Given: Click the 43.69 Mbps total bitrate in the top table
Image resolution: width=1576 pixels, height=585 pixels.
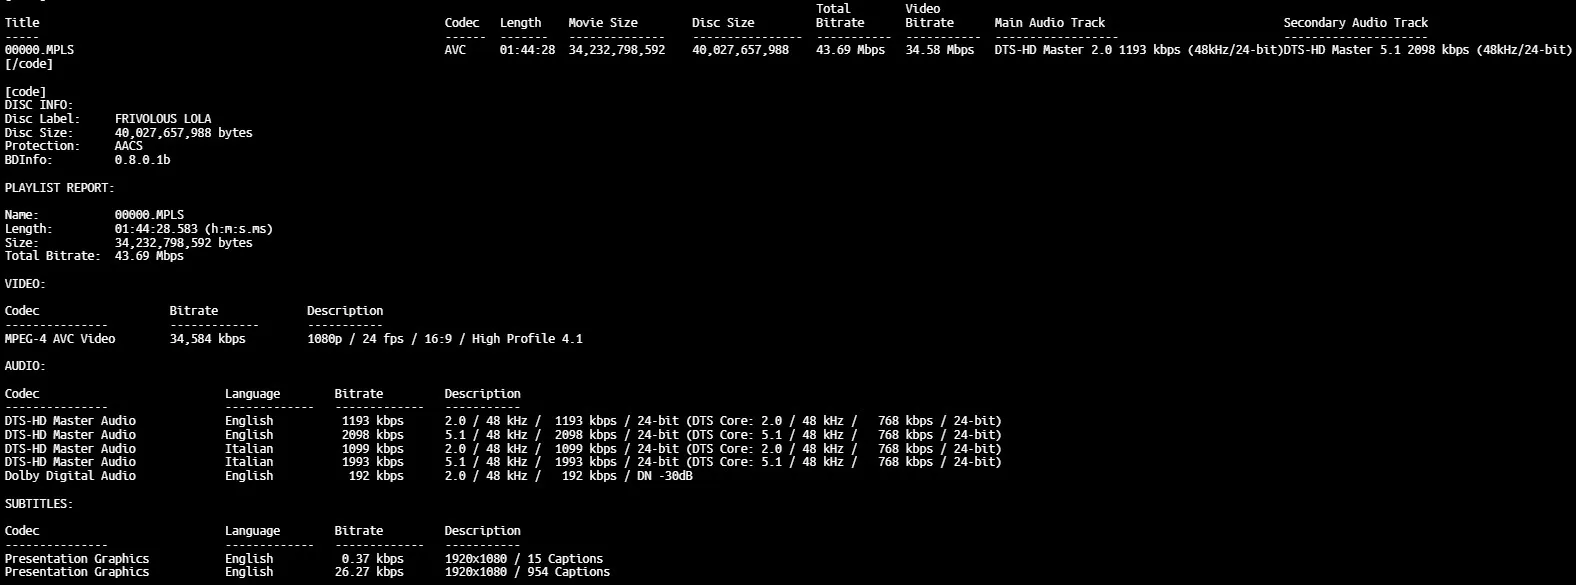Looking at the screenshot, I should pyautogui.click(x=850, y=50).
